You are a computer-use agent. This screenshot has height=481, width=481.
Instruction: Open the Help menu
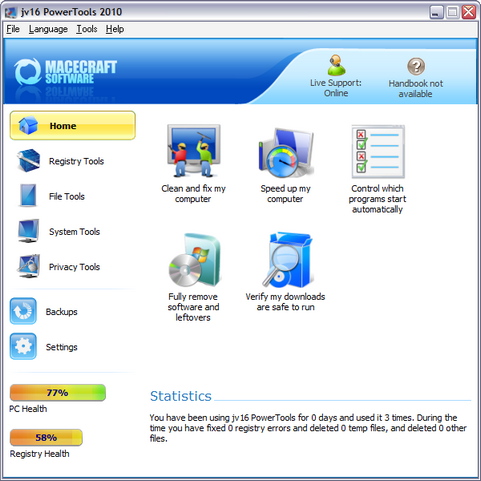115,29
